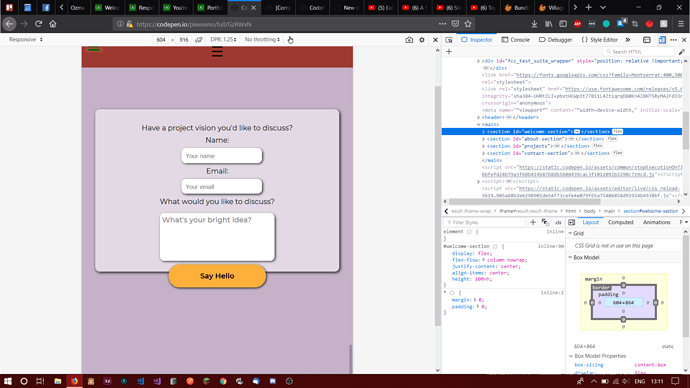Open the page hamburger menu in red header

(x=217, y=52)
